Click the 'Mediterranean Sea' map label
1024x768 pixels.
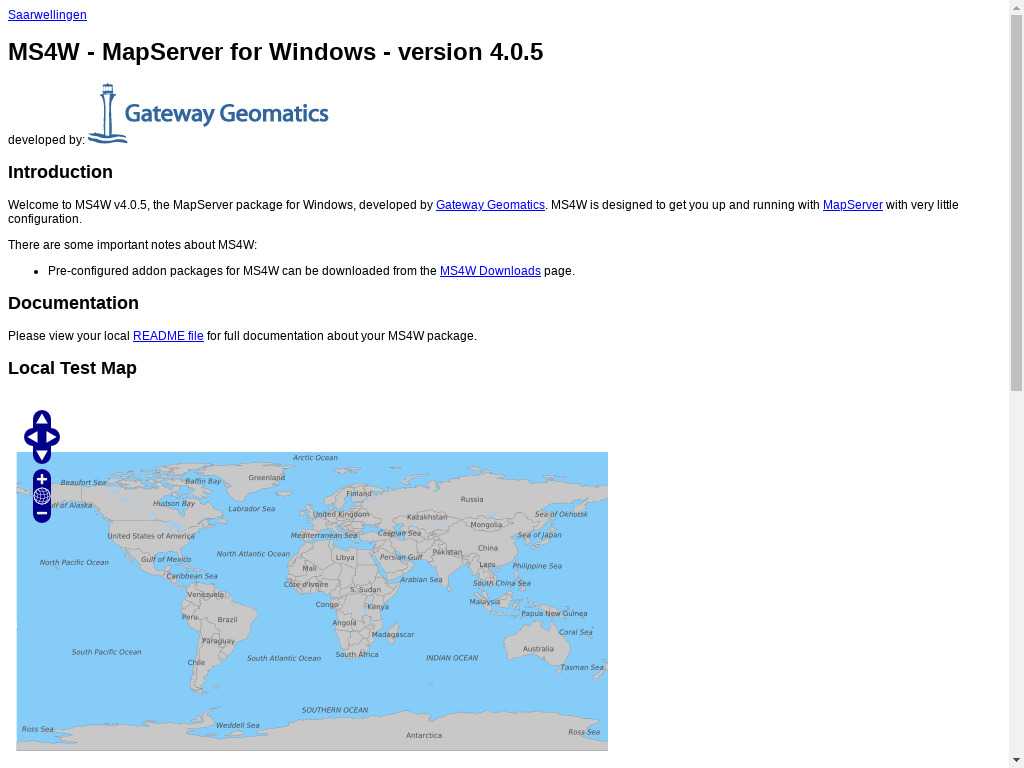click(x=324, y=536)
